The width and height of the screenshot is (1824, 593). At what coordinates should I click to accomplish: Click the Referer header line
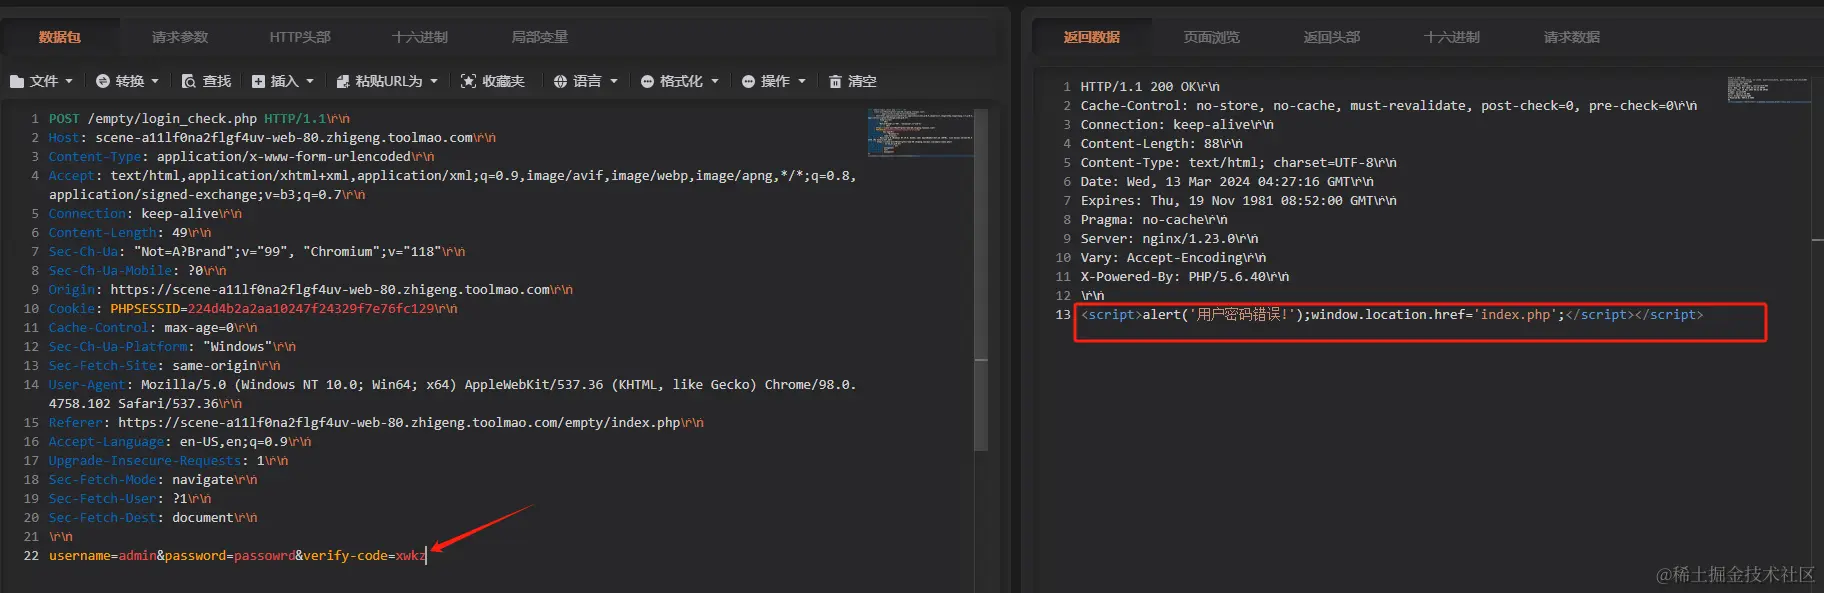(376, 422)
